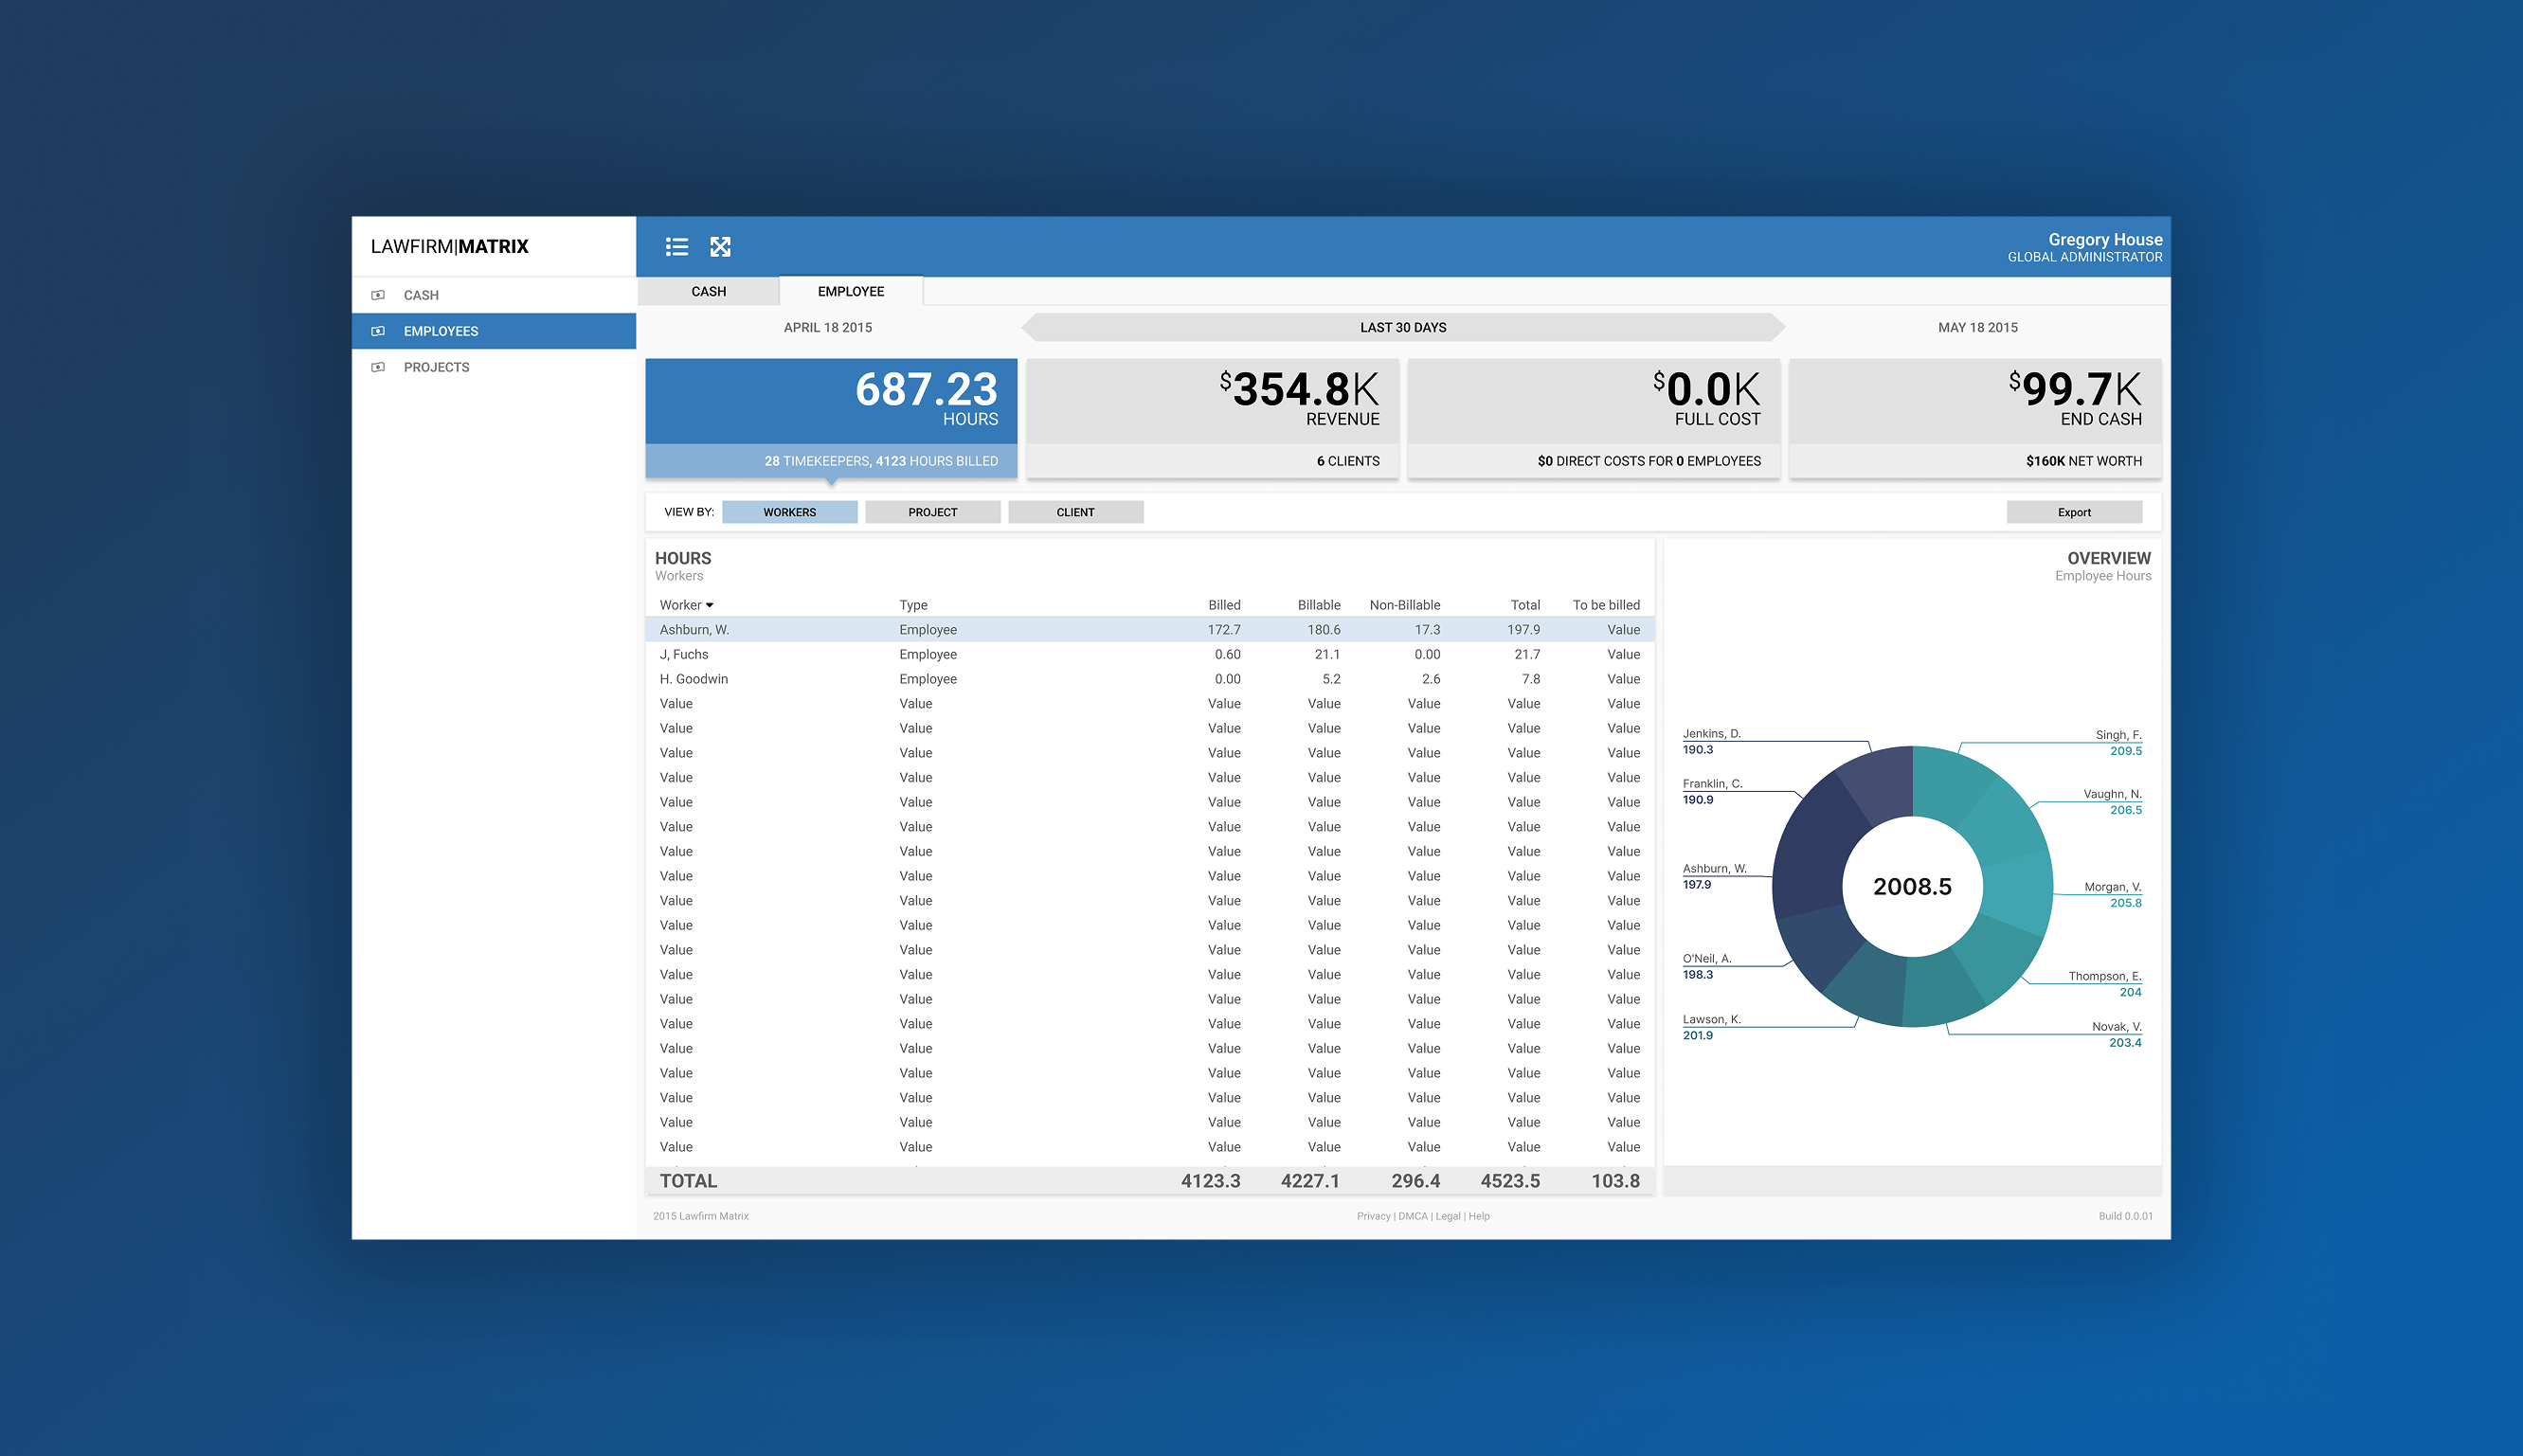Sort by the Worker column arrow

coord(709,605)
